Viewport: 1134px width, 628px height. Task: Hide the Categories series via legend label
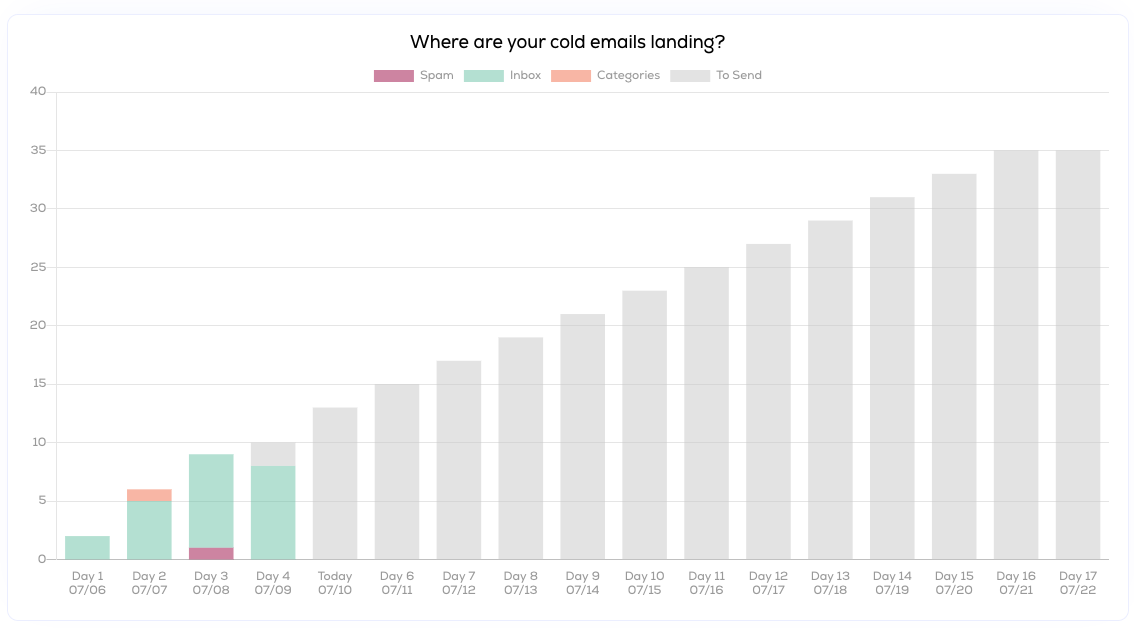628,76
